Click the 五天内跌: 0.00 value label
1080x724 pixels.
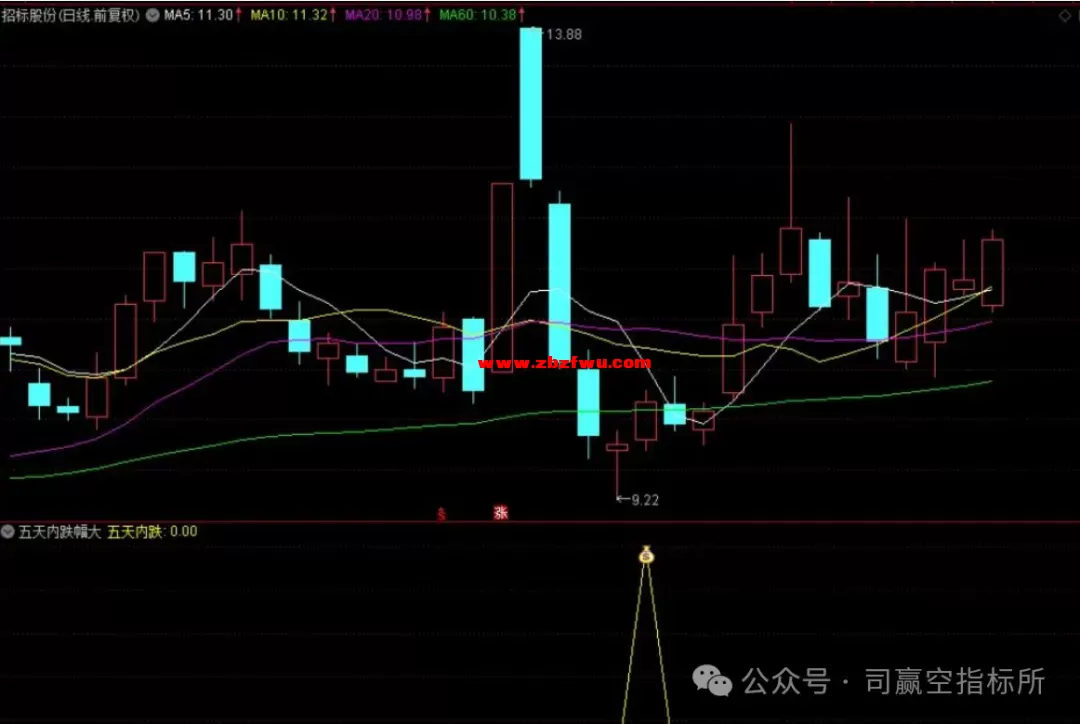tap(152, 532)
